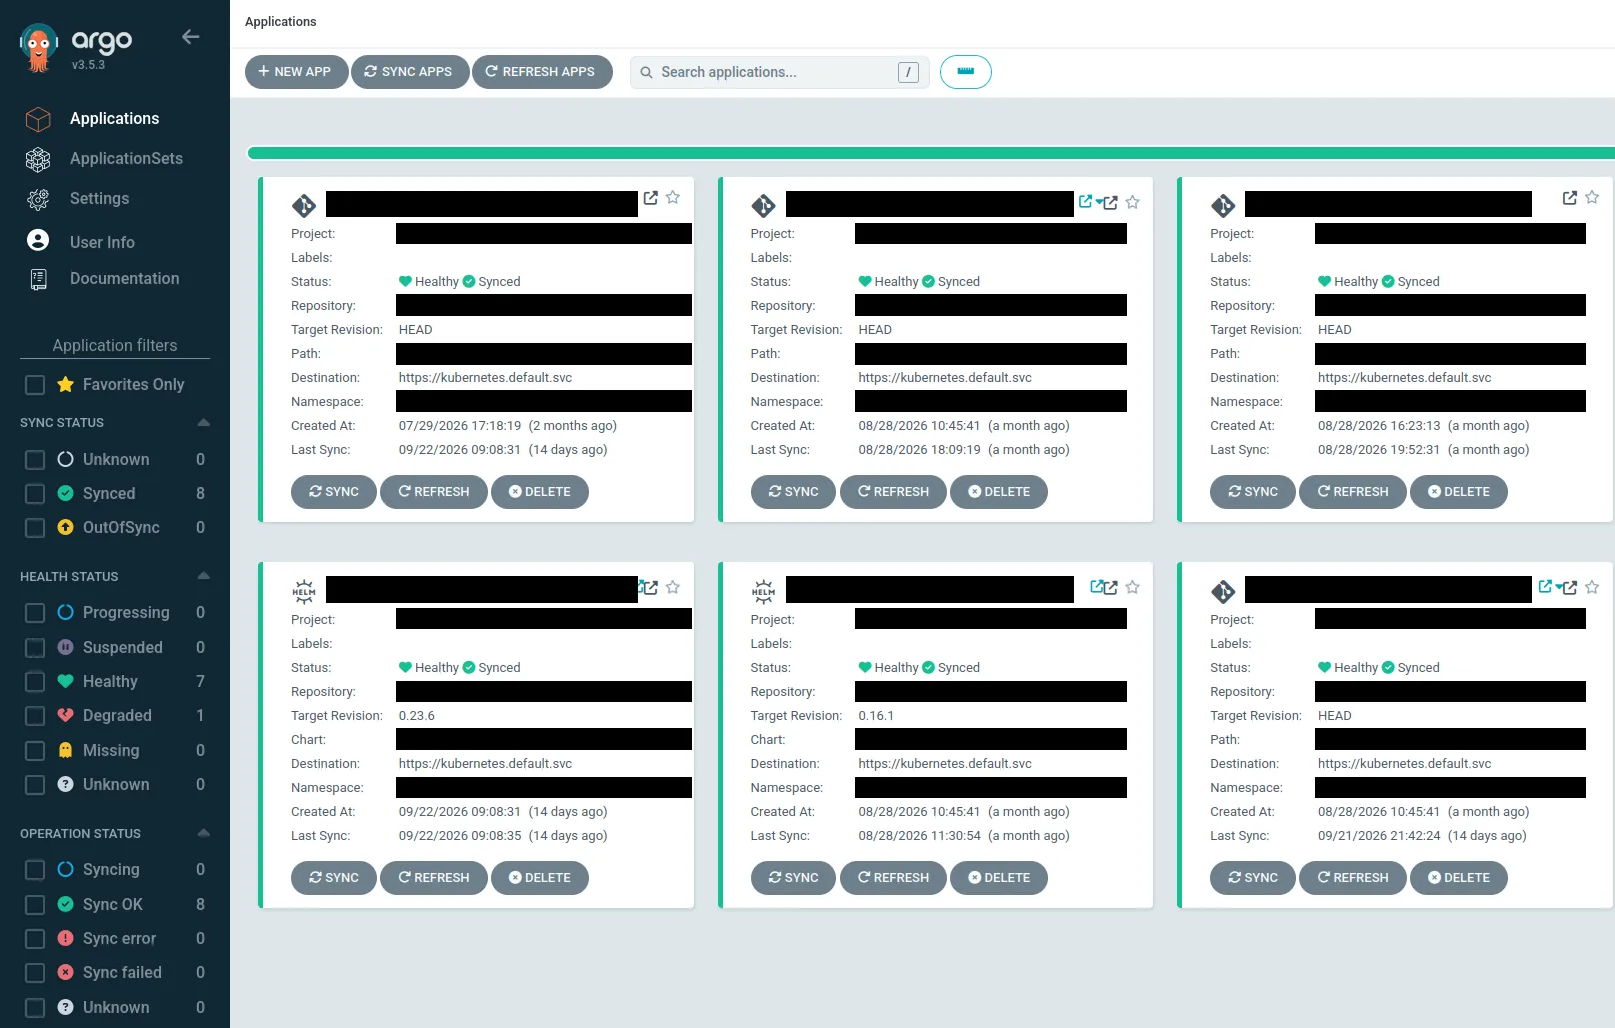The width and height of the screenshot is (1615, 1028).
Task: Delete the app created 08/28/2026 16:23:13
Action: point(1458,492)
